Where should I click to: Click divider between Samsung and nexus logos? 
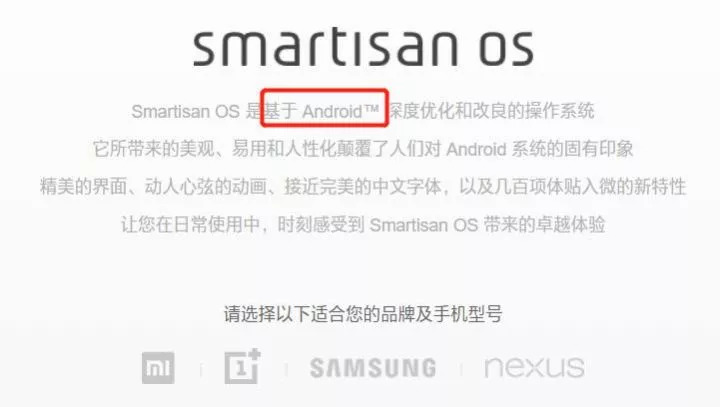tap(461, 369)
